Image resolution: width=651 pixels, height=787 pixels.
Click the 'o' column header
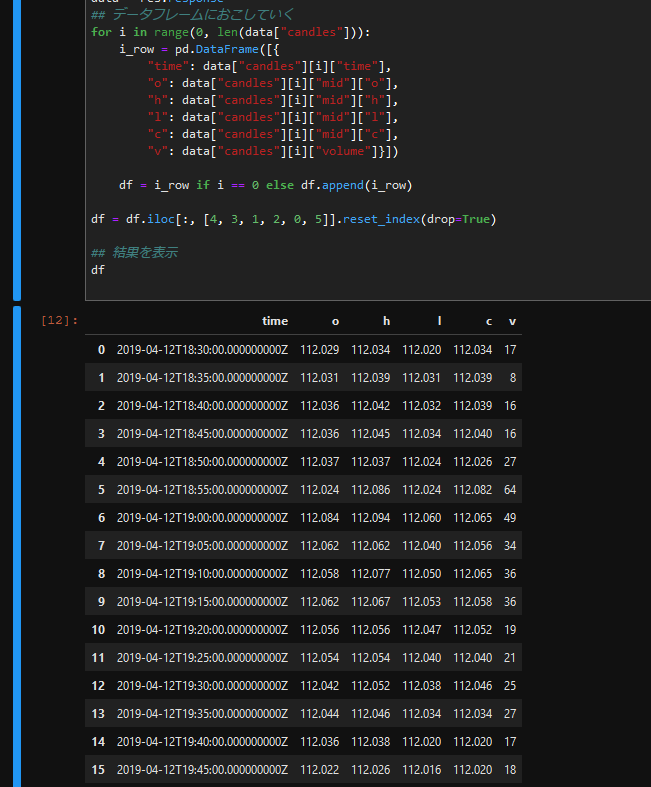coord(335,321)
